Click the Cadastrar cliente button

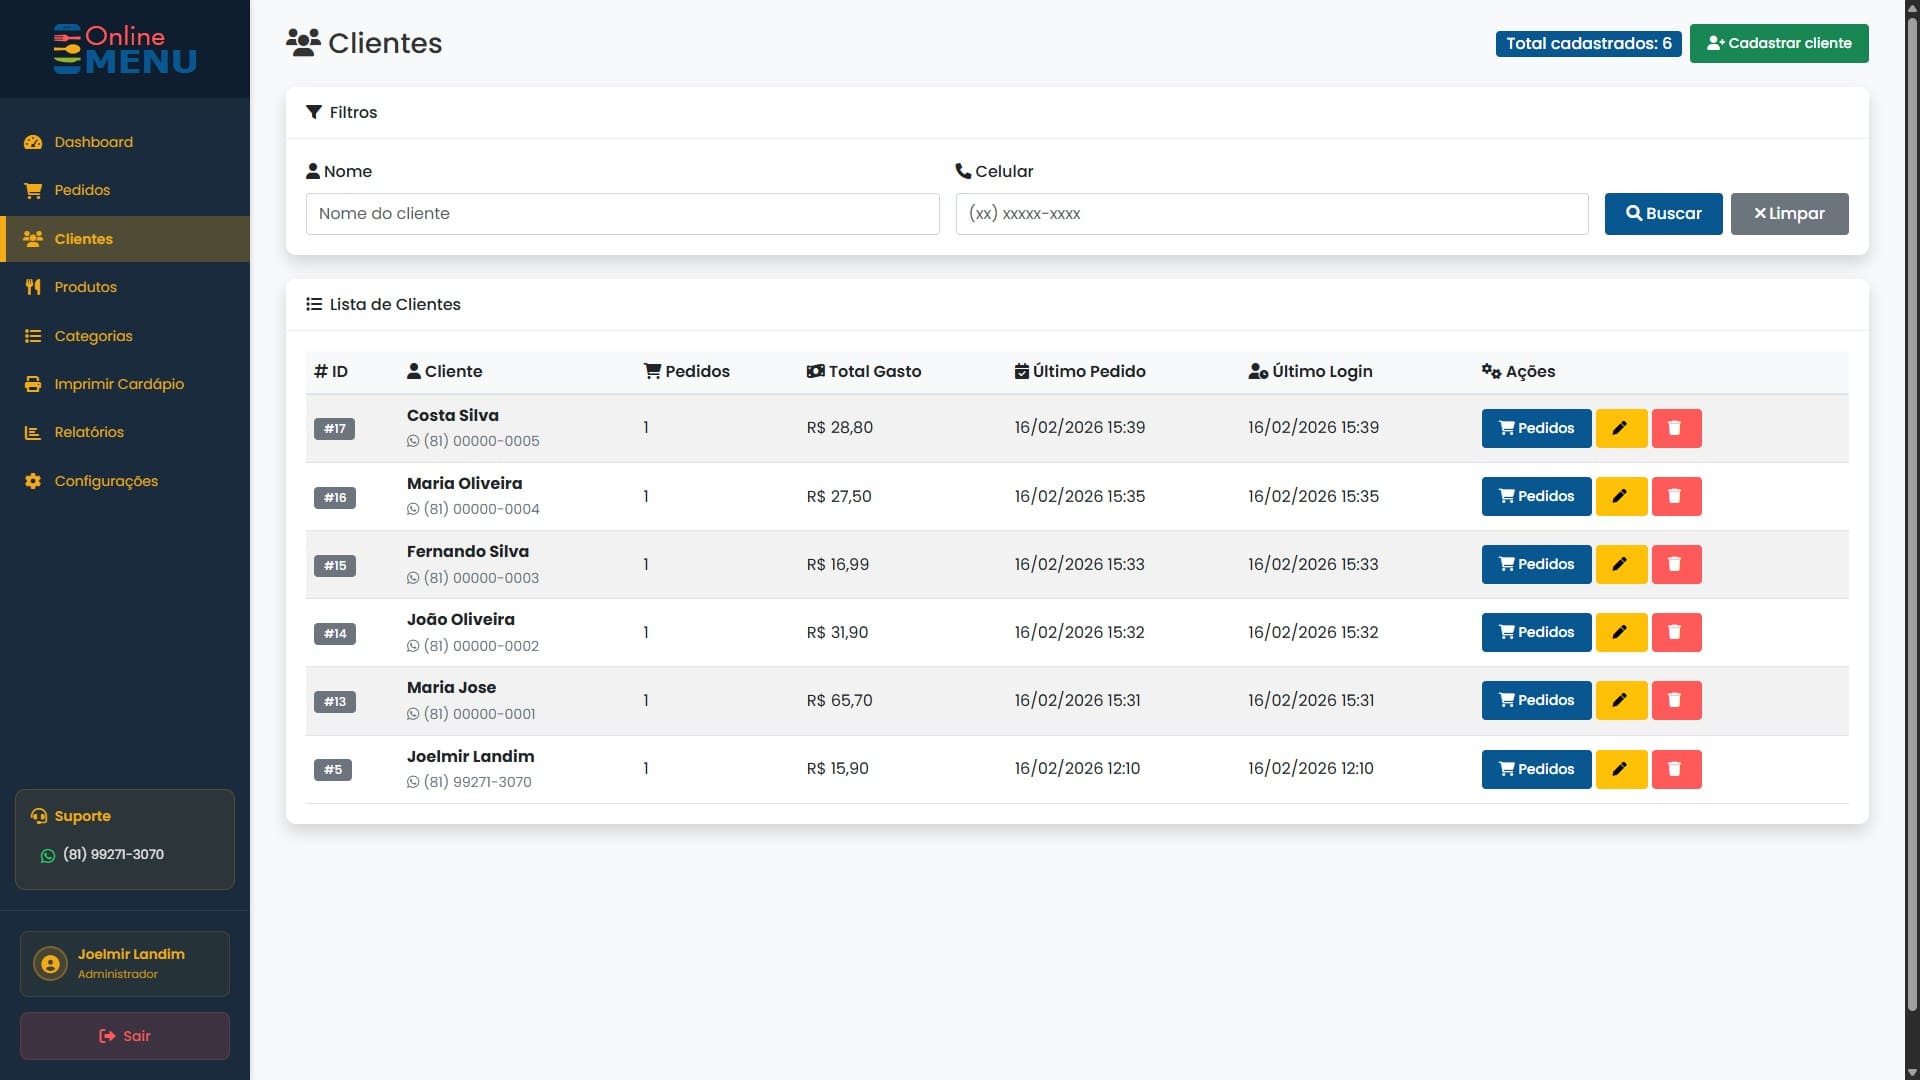pyautogui.click(x=1779, y=43)
